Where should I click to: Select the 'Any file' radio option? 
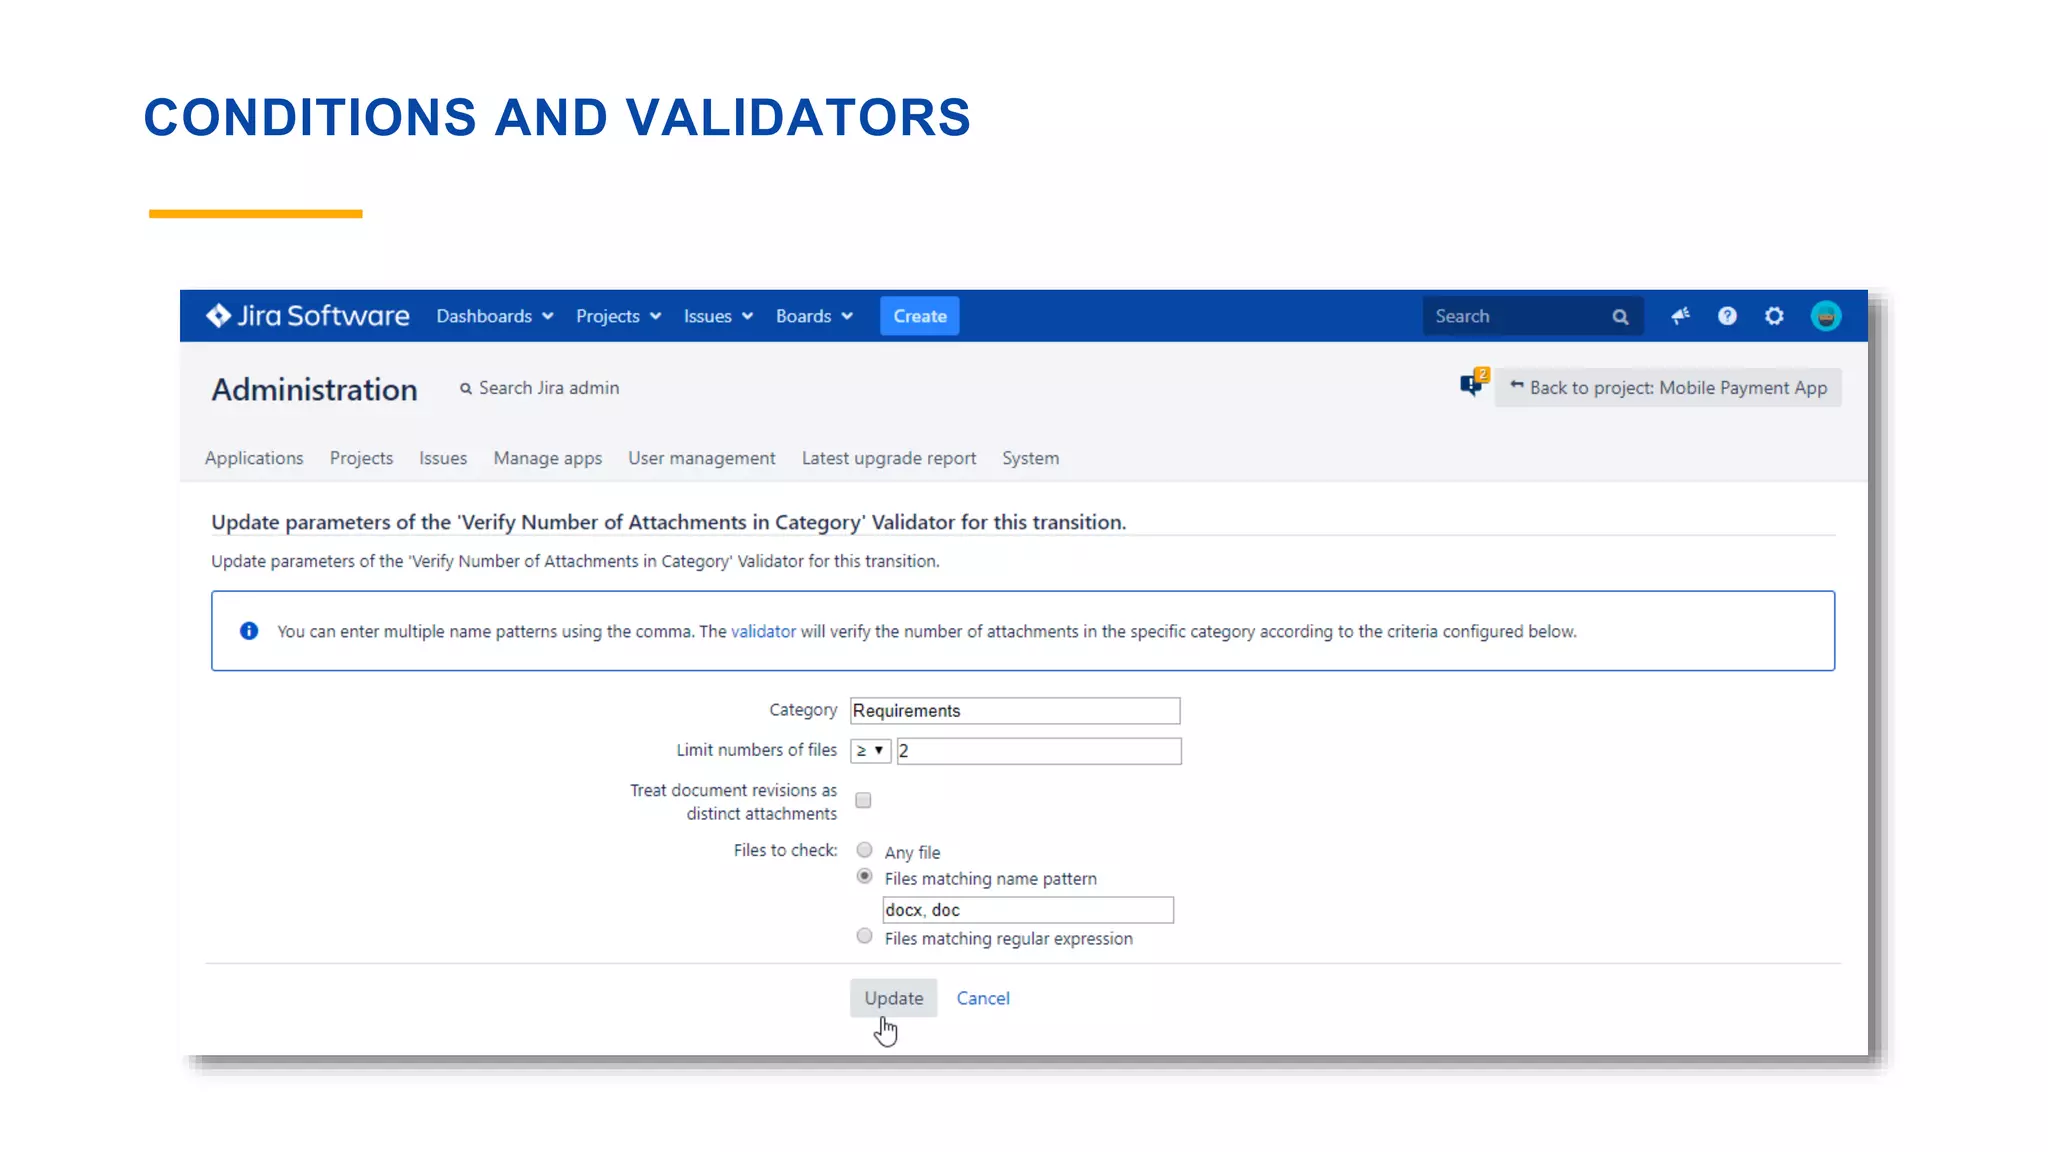pos(864,850)
